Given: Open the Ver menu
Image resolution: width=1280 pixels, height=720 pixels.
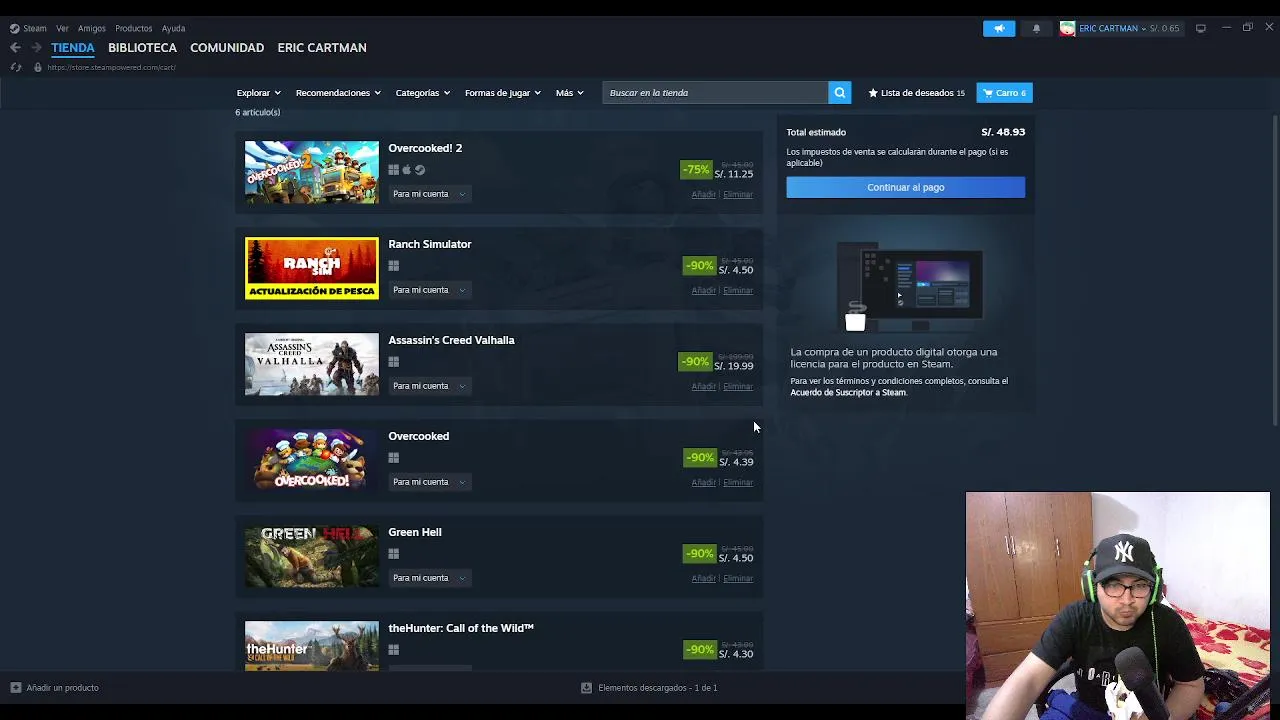Looking at the screenshot, I should (62, 28).
